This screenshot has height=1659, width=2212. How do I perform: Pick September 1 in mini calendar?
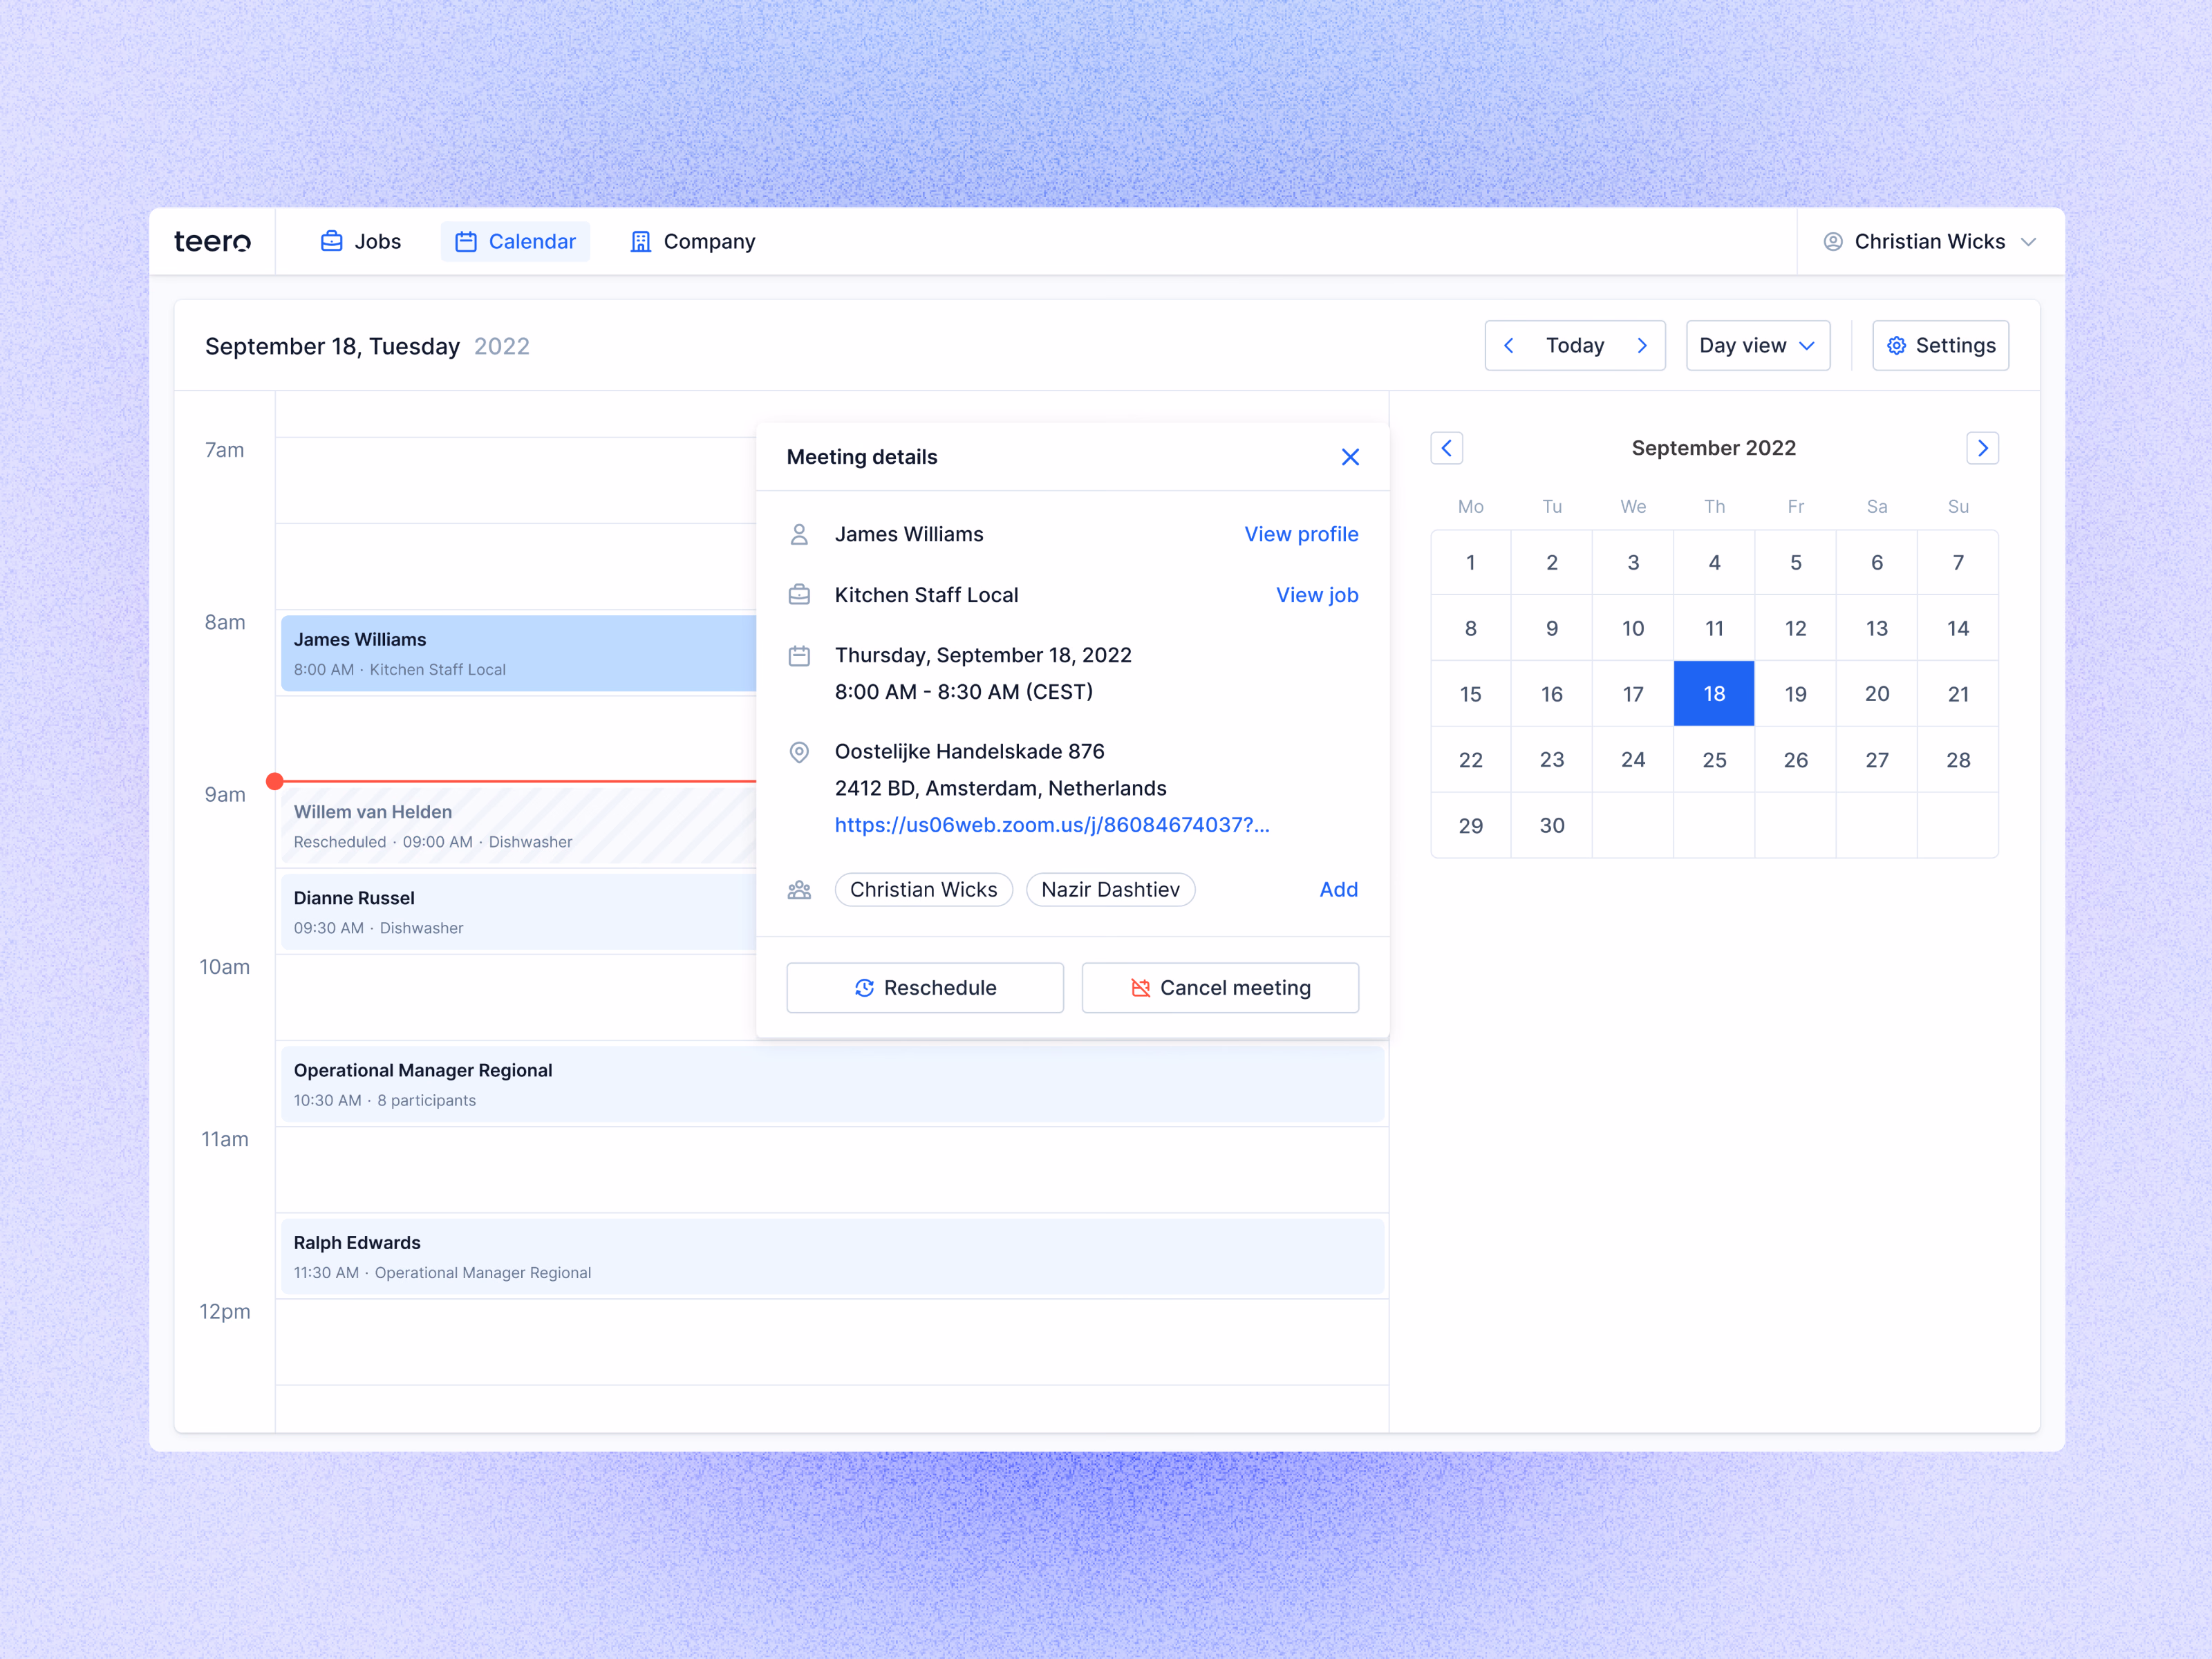coord(1470,562)
